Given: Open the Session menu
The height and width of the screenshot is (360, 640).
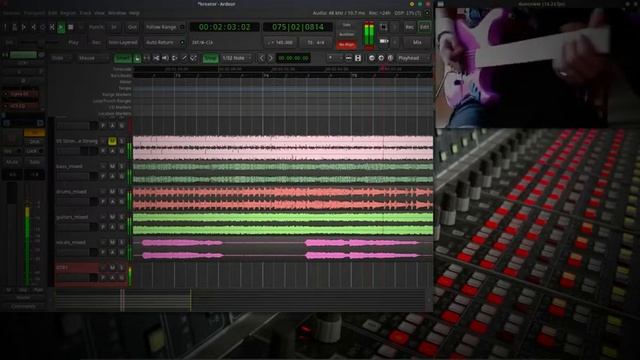Looking at the screenshot, I should coord(12,13).
